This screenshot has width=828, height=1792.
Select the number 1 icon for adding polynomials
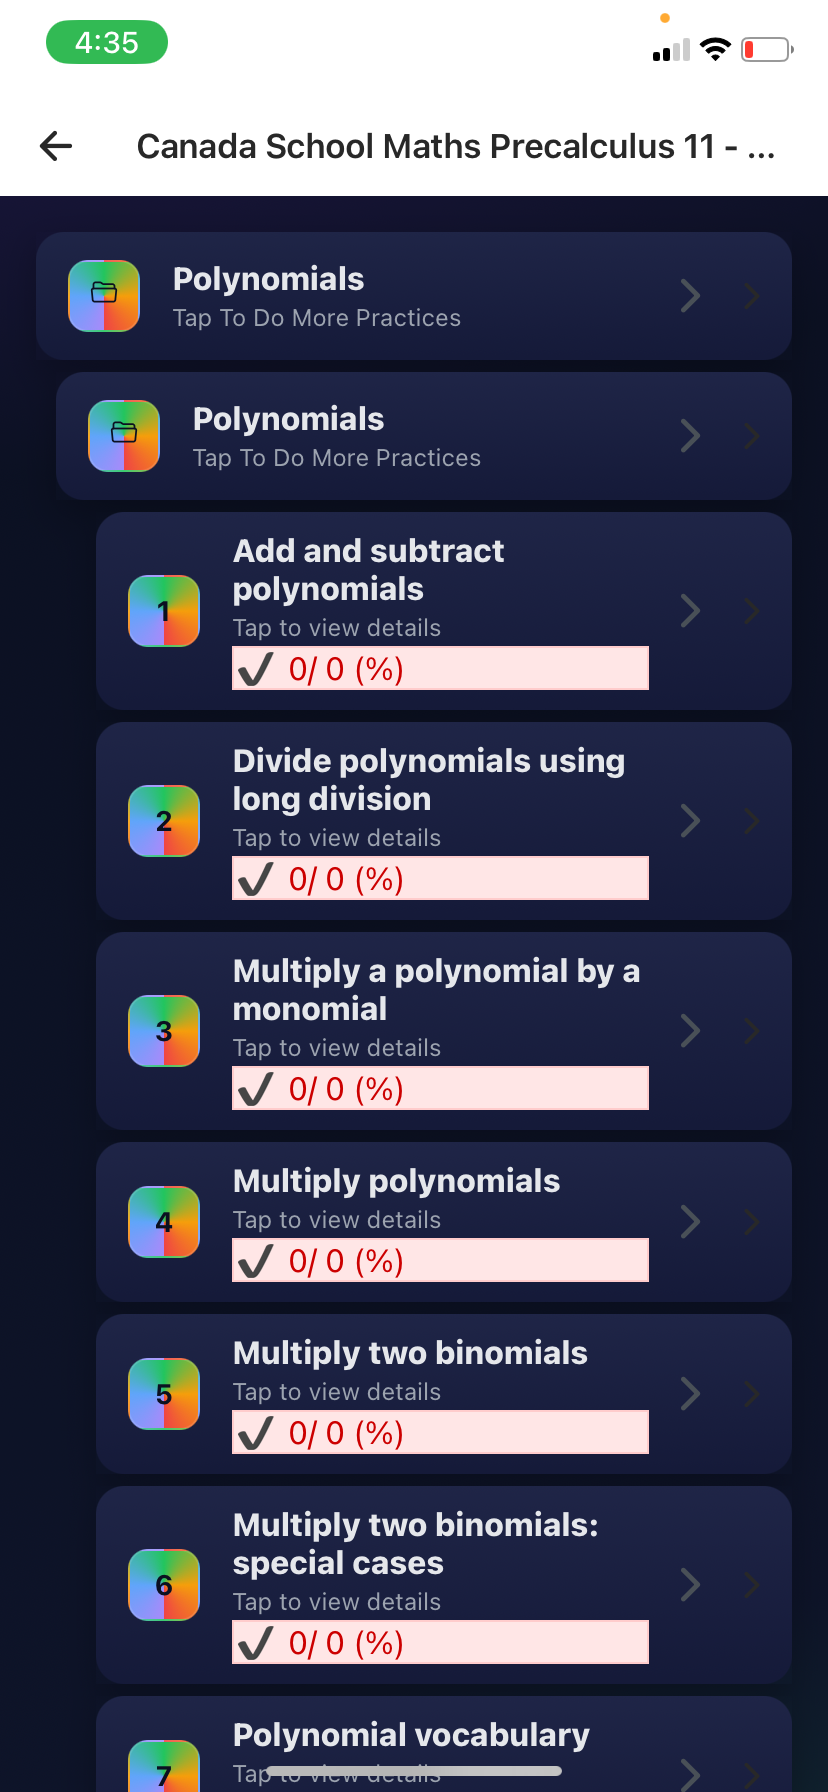pyautogui.click(x=164, y=611)
